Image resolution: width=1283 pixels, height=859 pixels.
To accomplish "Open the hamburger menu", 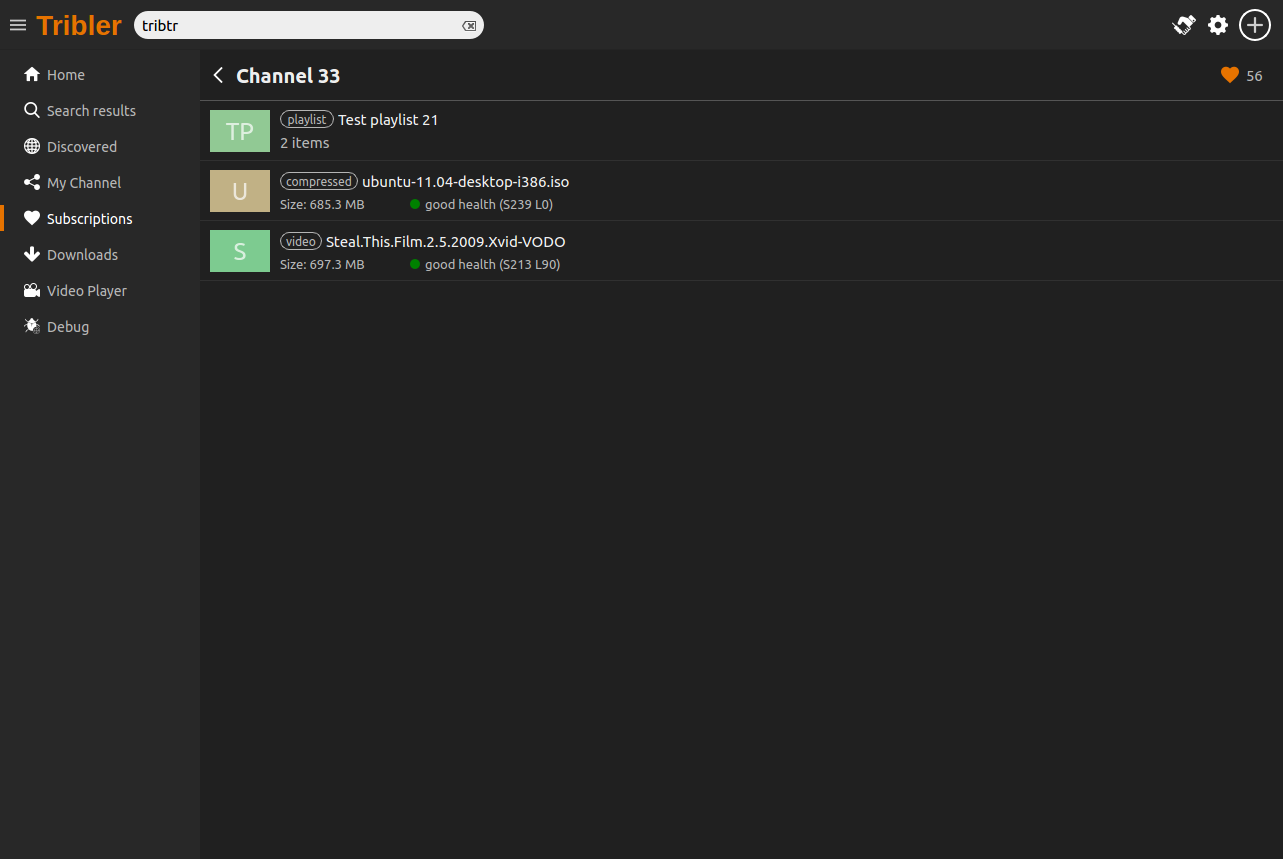I will 18,25.
